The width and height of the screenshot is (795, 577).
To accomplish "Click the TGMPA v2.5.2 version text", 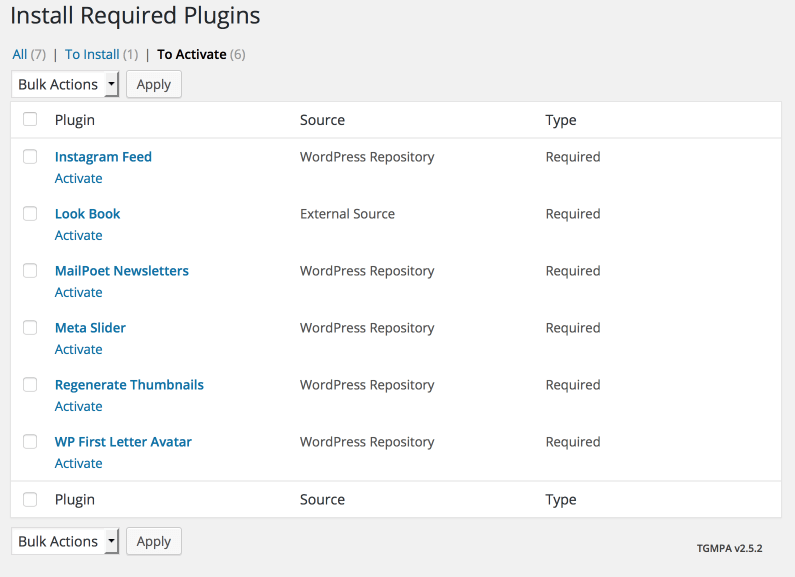I will coord(730,548).
